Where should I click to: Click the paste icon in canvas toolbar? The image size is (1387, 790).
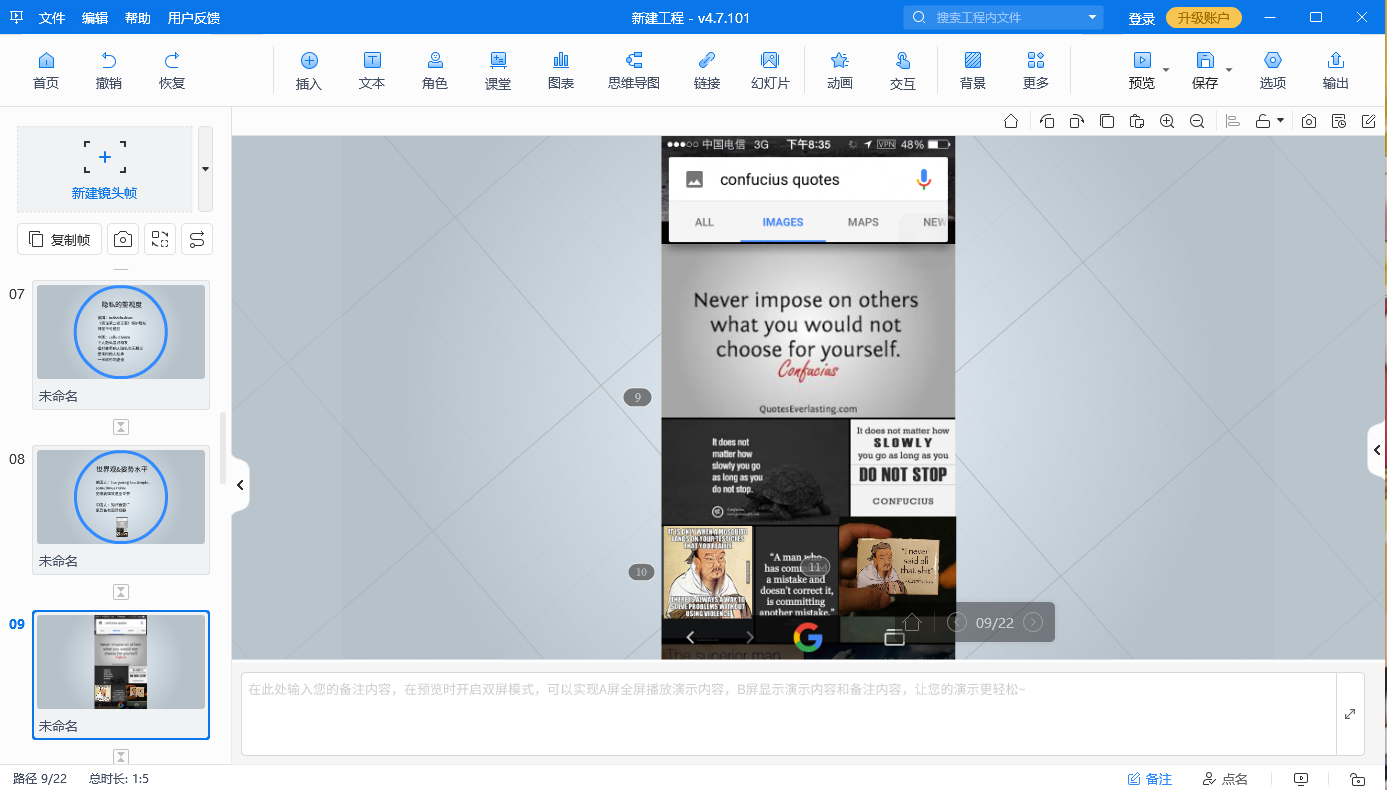tap(1137, 121)
